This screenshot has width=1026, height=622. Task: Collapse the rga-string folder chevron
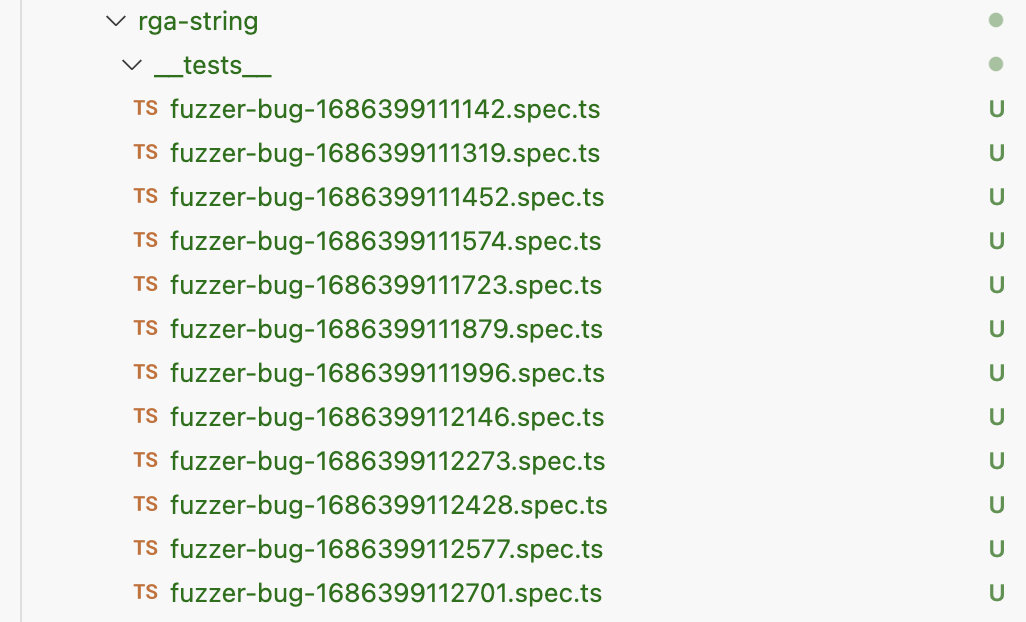116,21
